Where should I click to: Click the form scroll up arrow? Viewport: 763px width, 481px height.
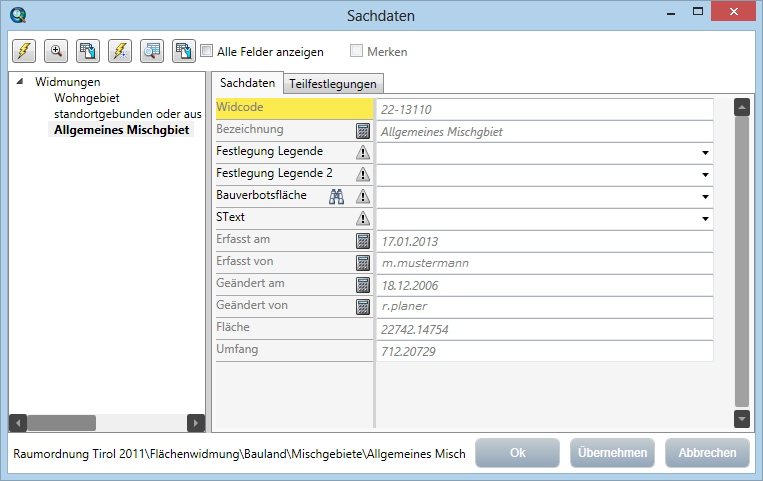742,107
